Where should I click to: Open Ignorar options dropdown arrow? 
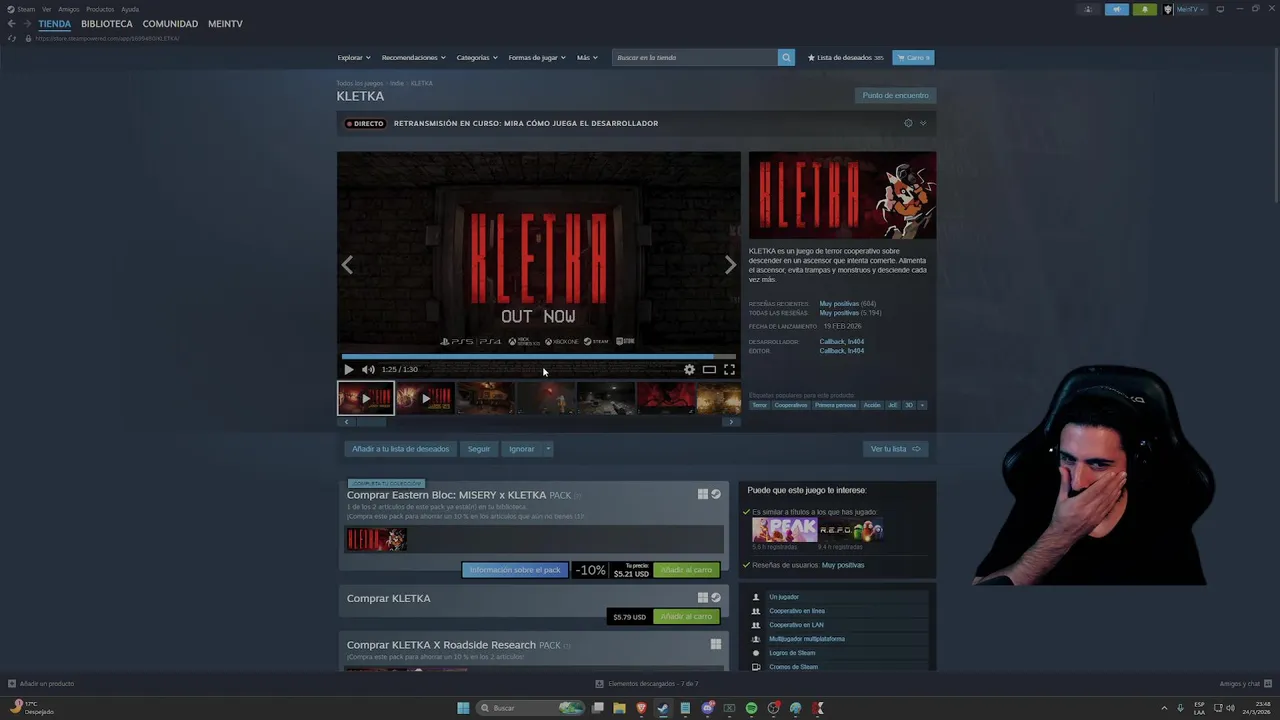(548, 449)
